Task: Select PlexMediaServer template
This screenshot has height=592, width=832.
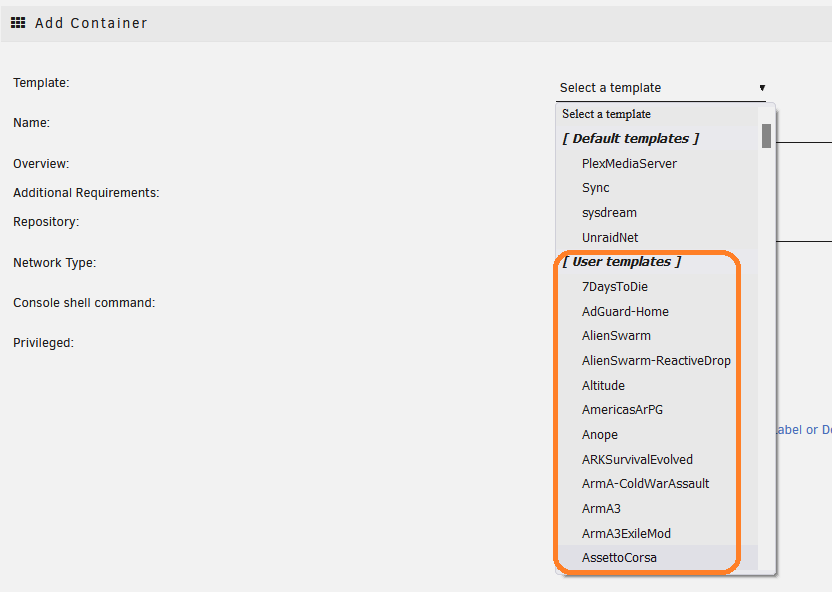Action: coord(657,163)
